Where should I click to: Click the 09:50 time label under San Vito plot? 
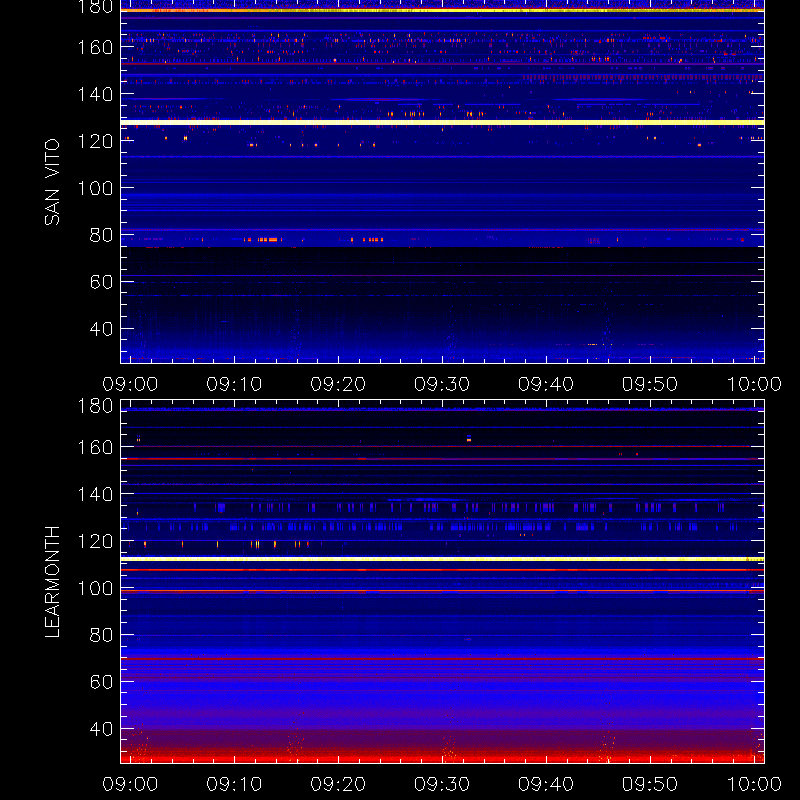[x=649, y=384]
